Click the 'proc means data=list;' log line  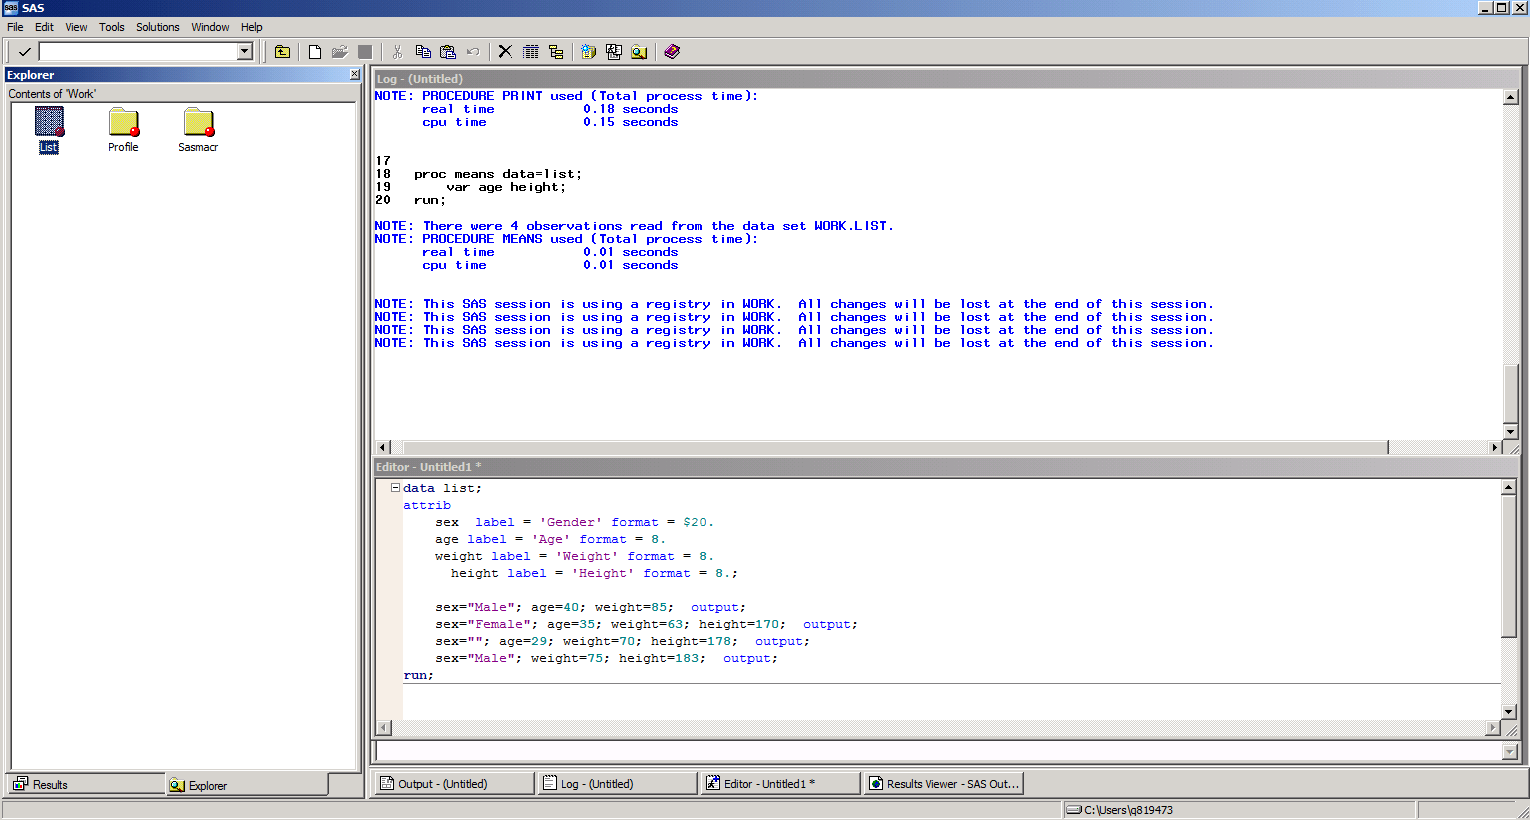(498, 174)
